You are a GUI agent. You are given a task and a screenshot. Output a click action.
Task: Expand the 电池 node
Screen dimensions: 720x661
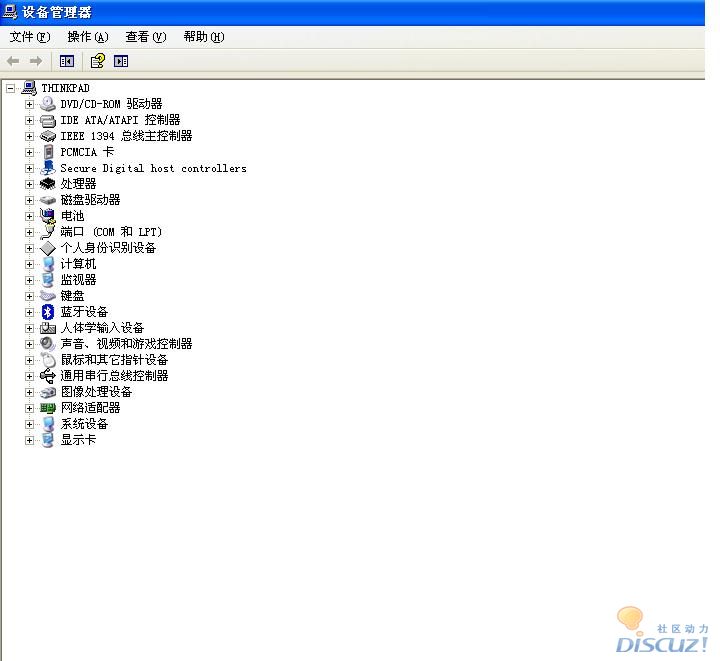pyautogui.click(x=29, y=216)
